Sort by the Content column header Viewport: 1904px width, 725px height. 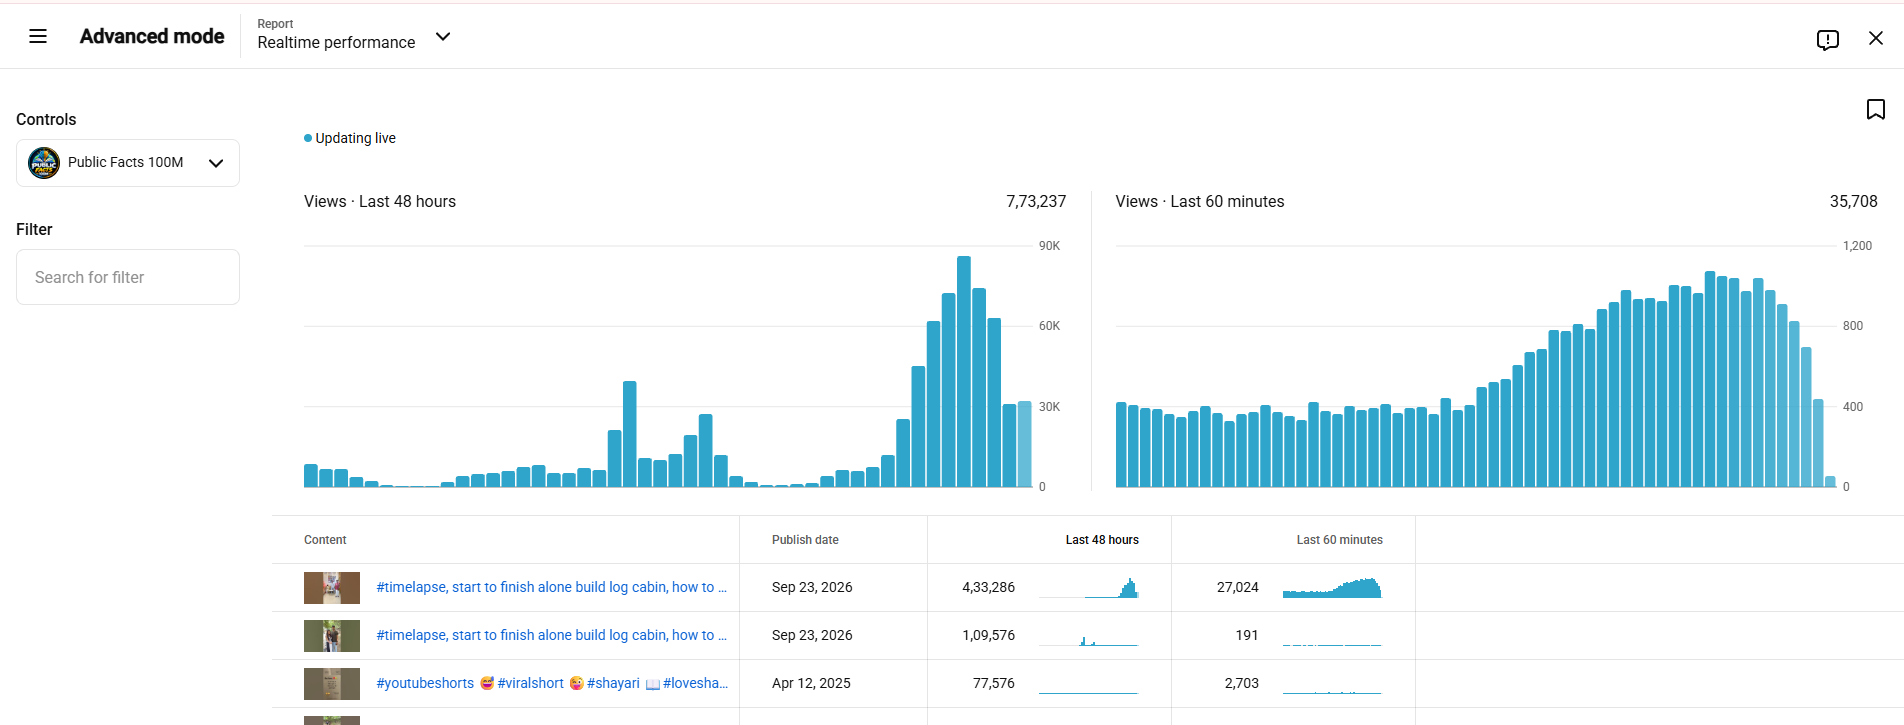pos(325,540)
